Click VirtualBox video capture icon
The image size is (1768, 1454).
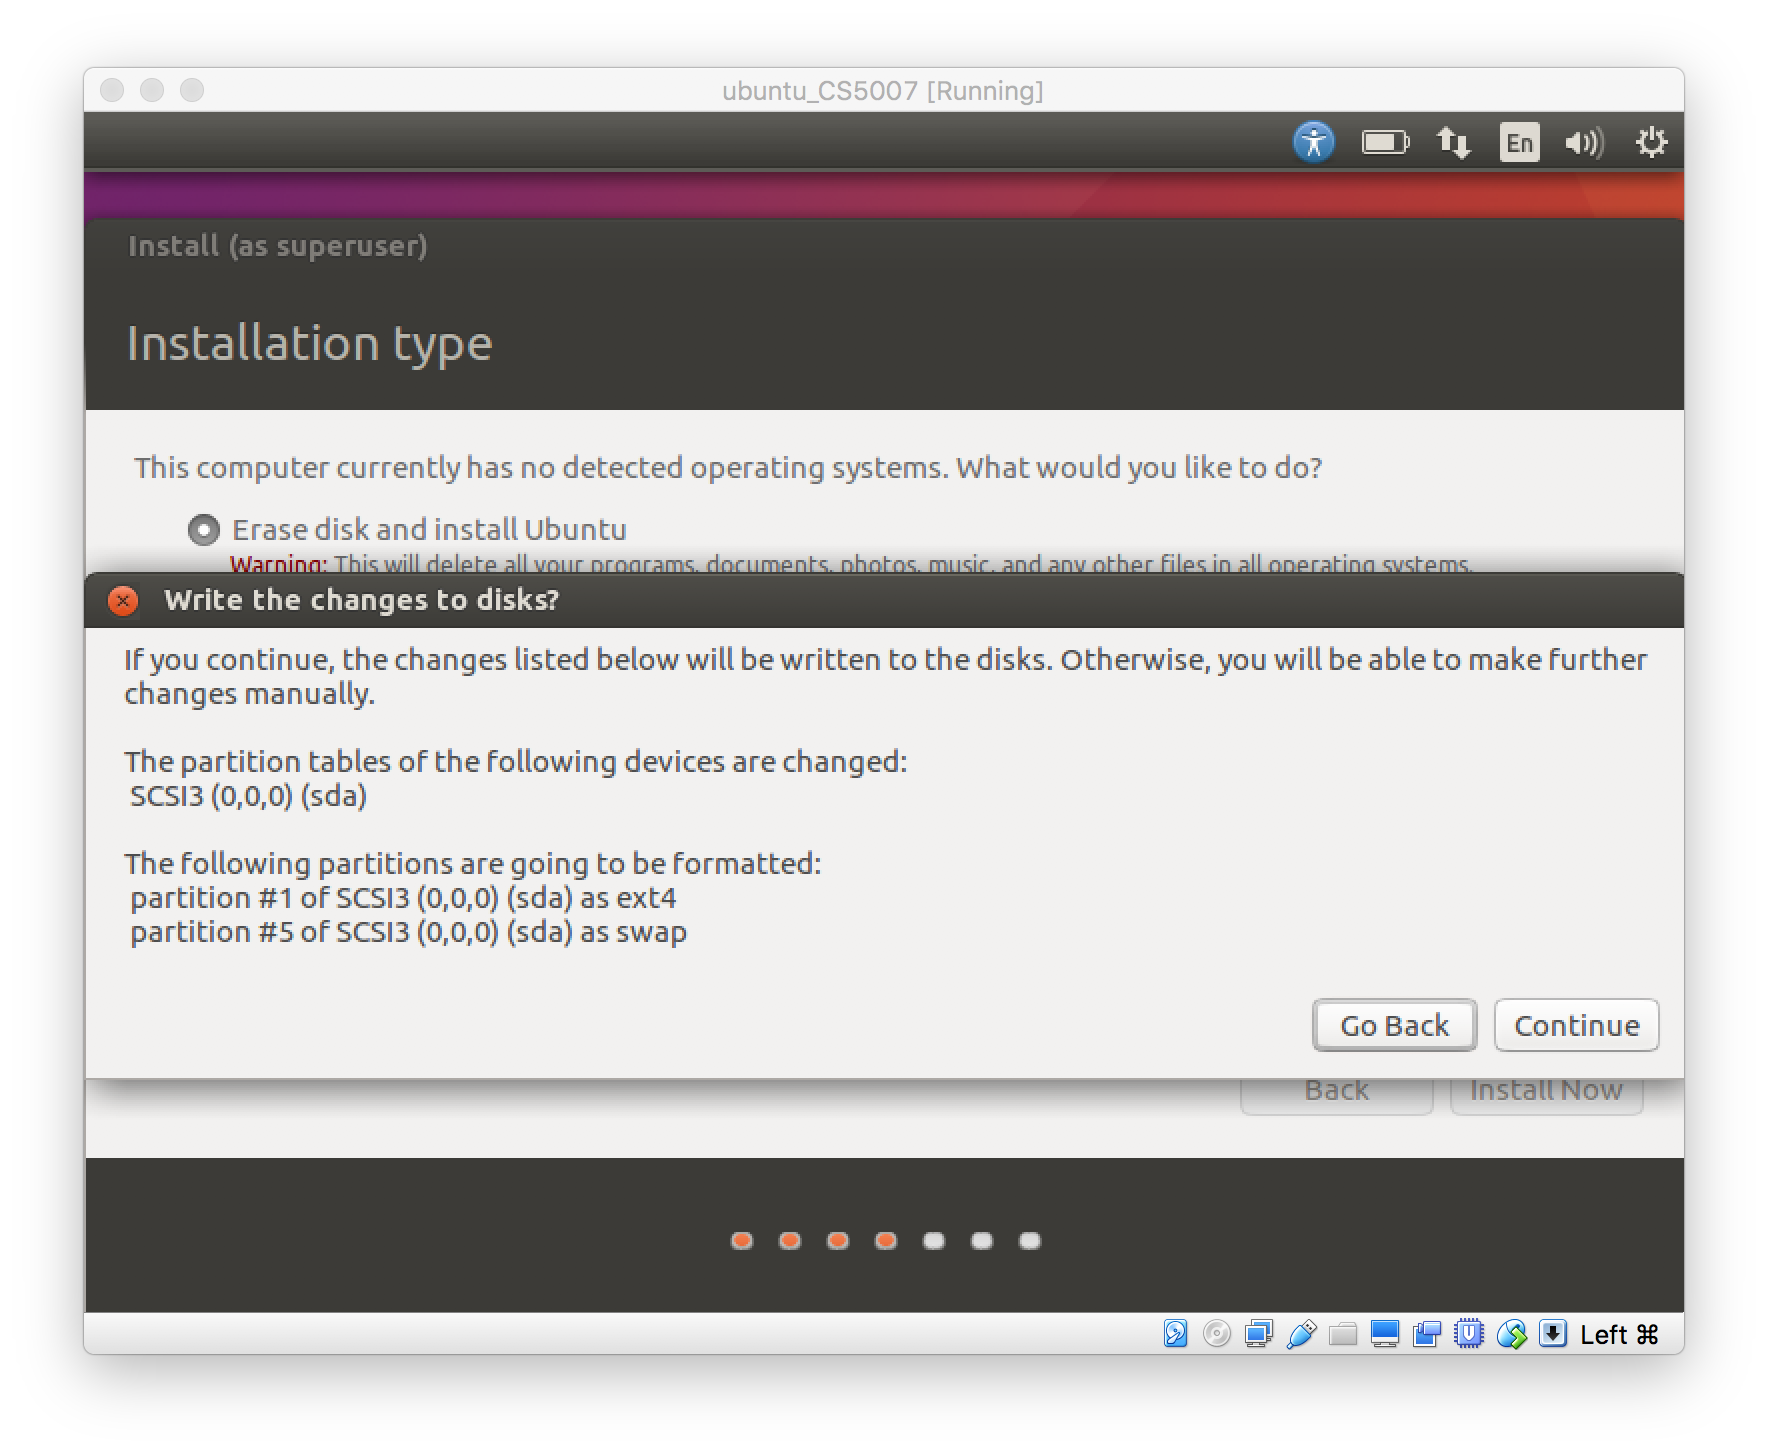(x=1427, y=1334)
